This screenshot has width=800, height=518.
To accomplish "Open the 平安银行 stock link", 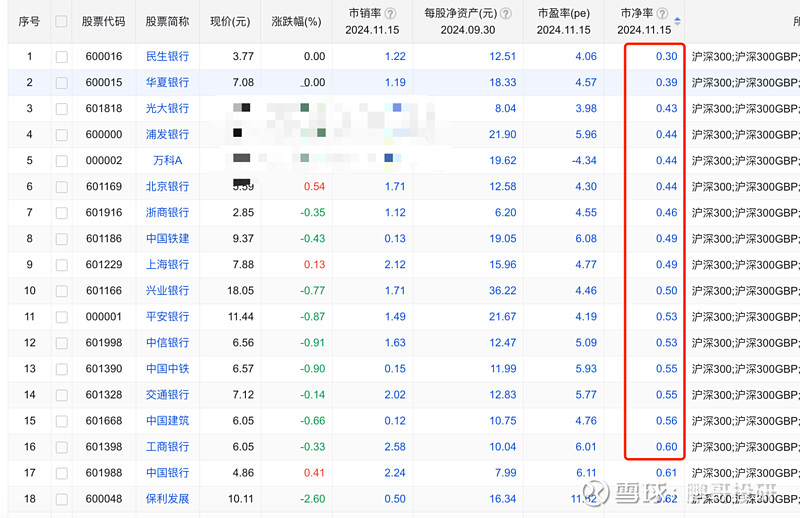I will click(167, 316).
